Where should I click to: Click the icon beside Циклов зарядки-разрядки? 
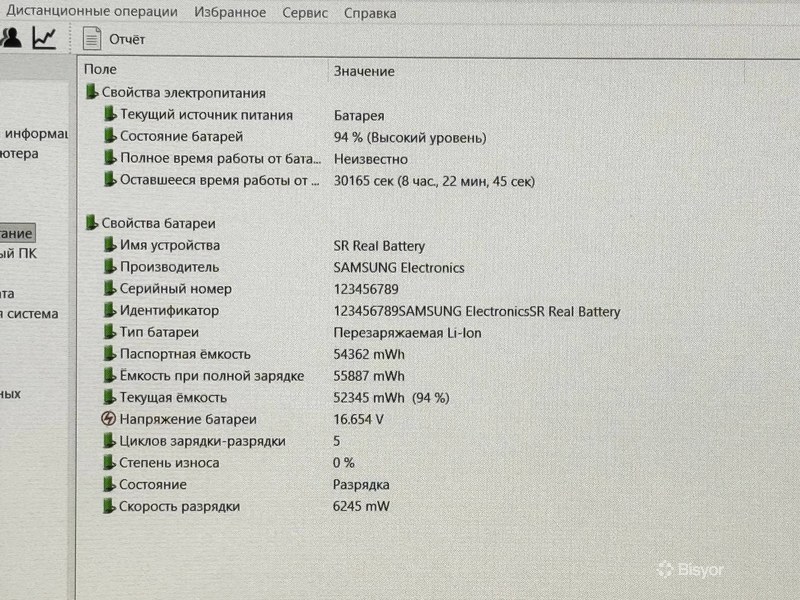[x=109, y=441]
